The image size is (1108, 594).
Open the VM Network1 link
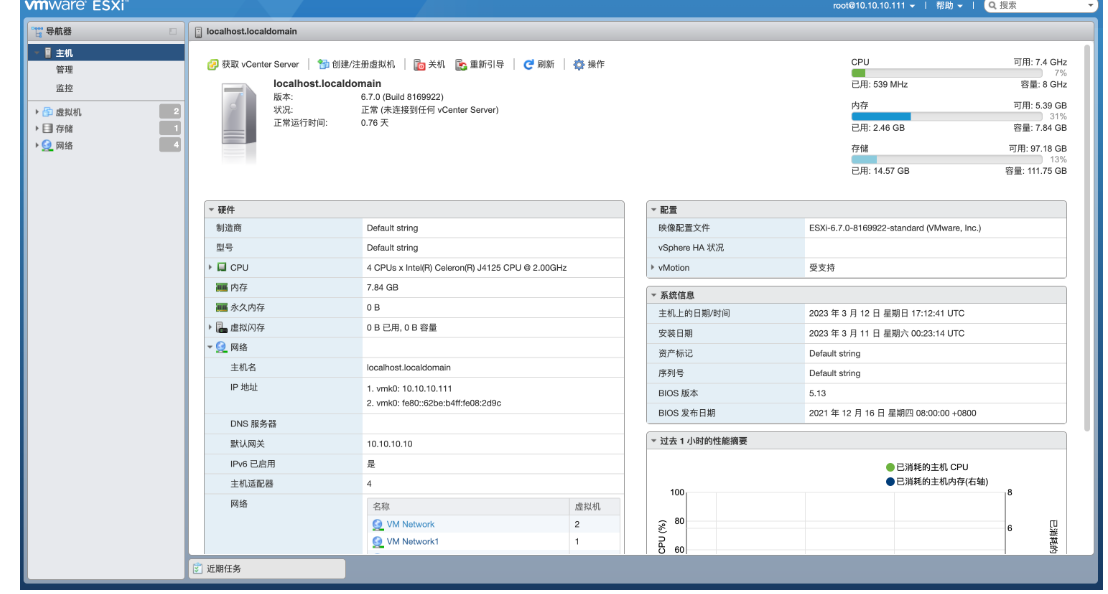pos(413,542)
